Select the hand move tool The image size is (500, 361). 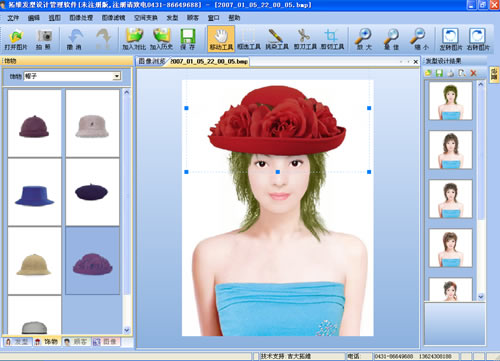point(221,39)
